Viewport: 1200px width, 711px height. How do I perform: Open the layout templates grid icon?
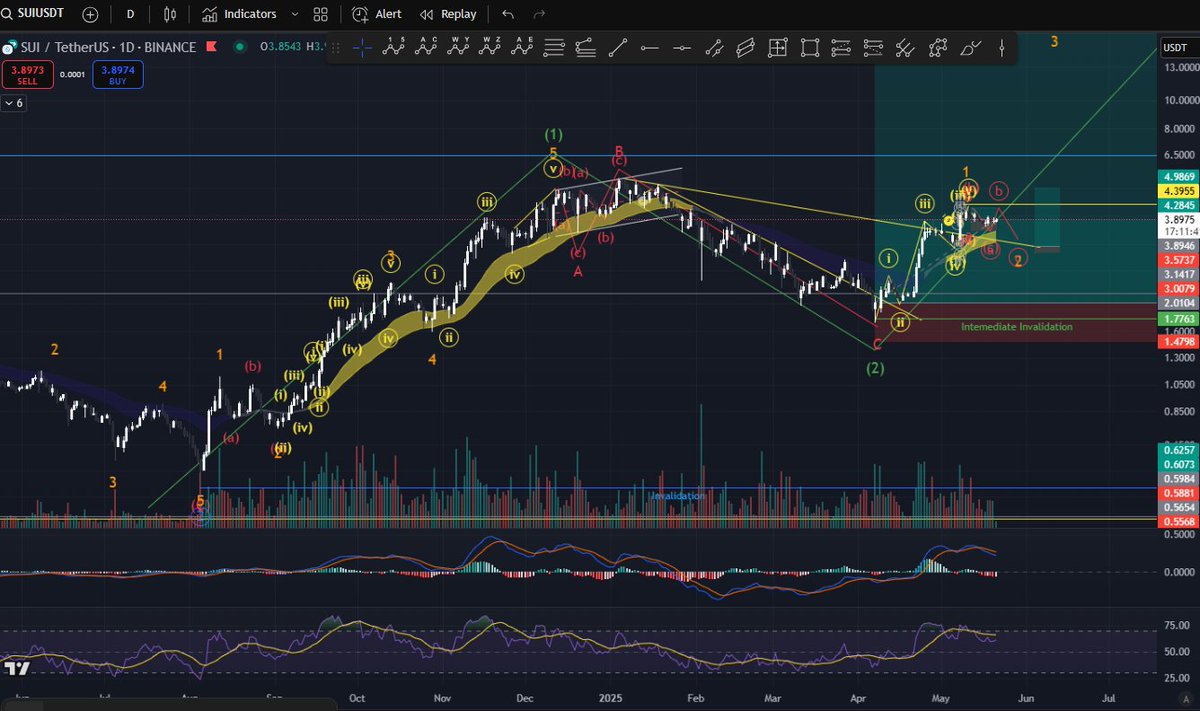click(320, 14)
